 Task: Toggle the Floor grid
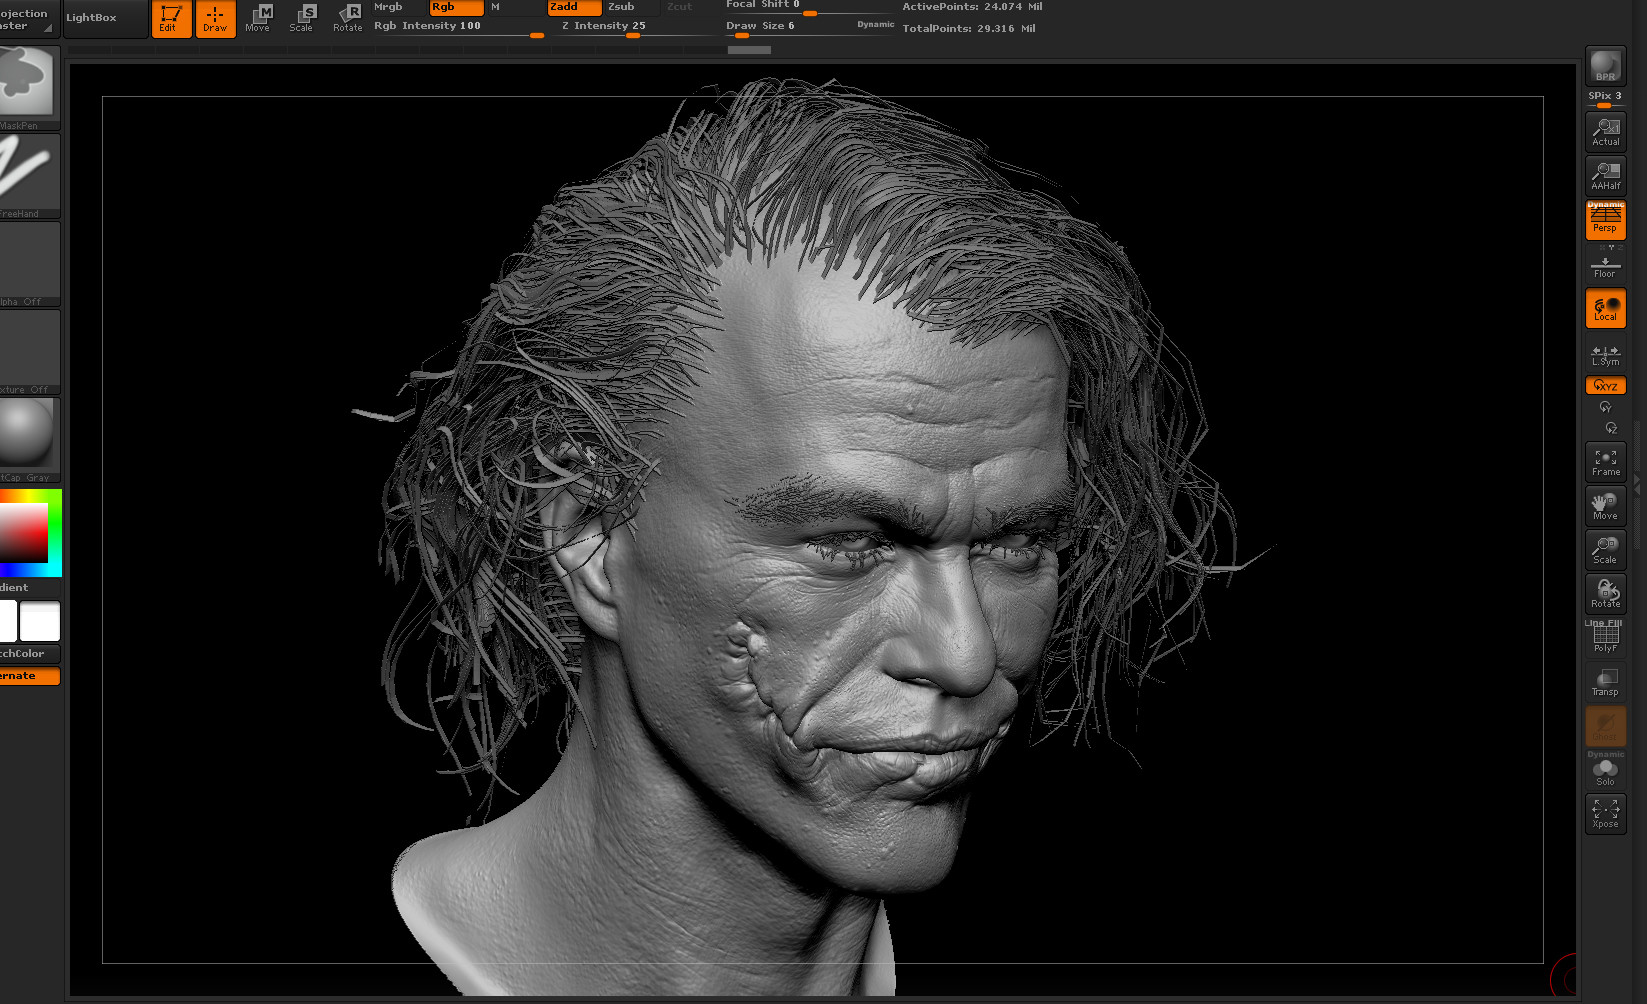[x=1605, y=265]
